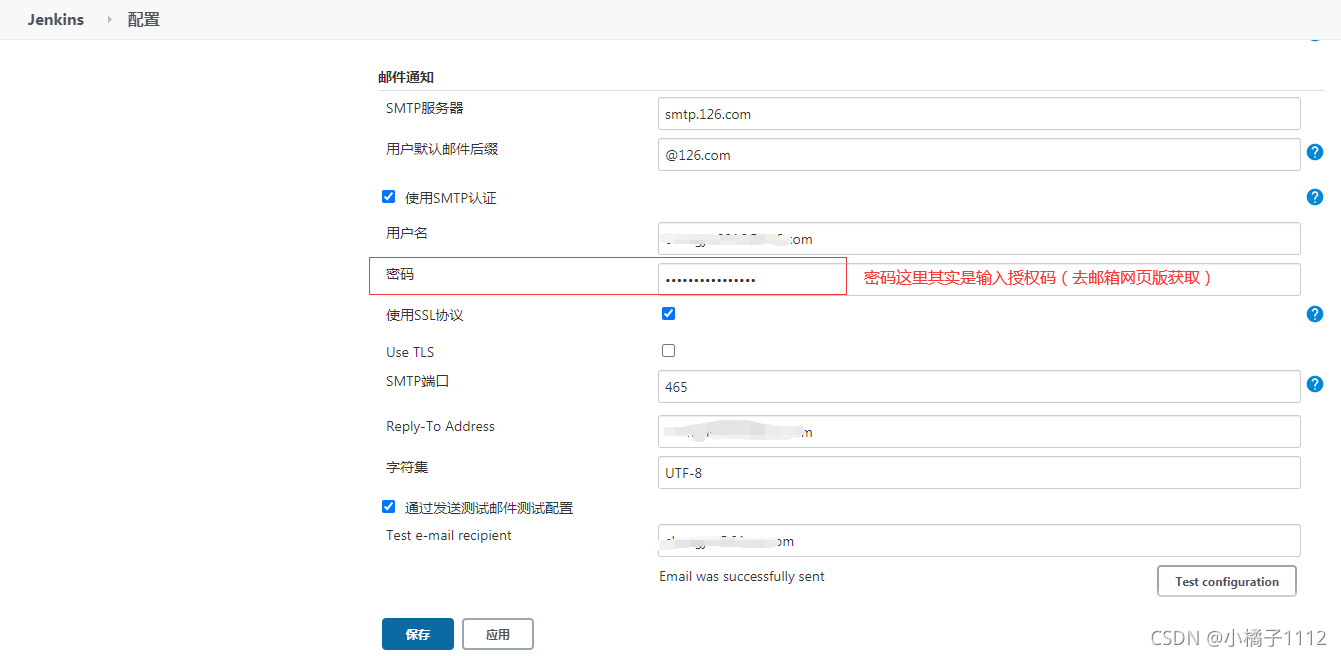This screenshot has width=1341, height=656.
Task: Open help for 用户默认邮件后缀 field
Action: pos(1315,152)
